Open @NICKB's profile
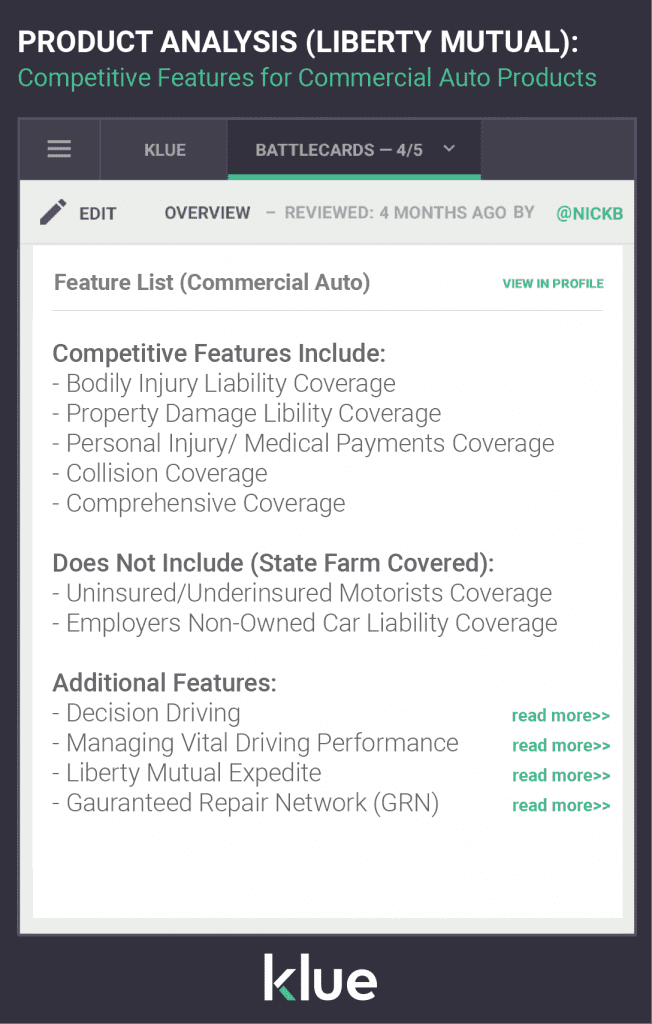Viewport: 652px width, 1024px height. (589, 212)
